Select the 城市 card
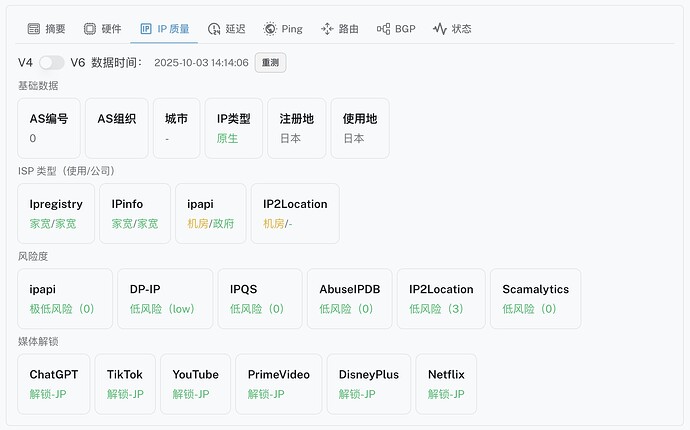This screenshot has height=430, width=690. coord(176,128)
